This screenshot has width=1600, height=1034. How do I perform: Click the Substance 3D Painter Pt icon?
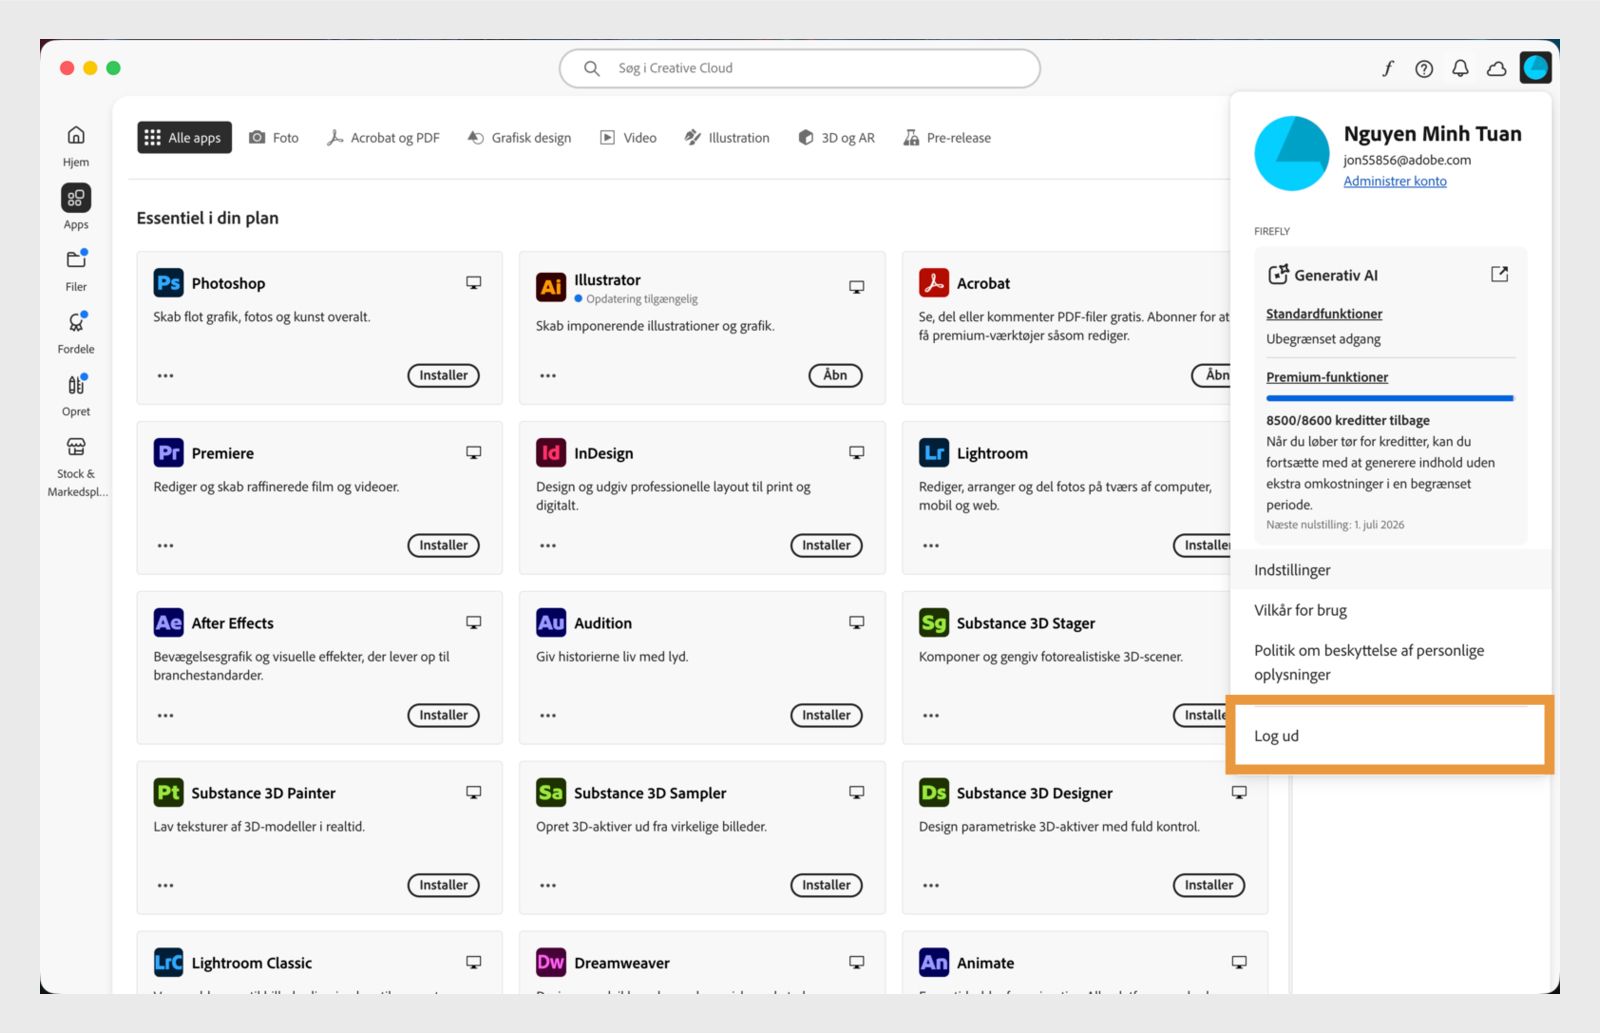click(168, 793)
